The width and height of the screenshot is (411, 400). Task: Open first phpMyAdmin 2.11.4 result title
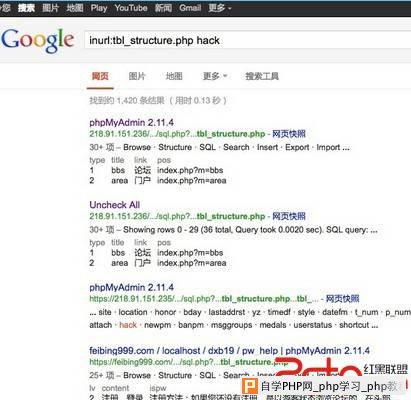point(131,123)
